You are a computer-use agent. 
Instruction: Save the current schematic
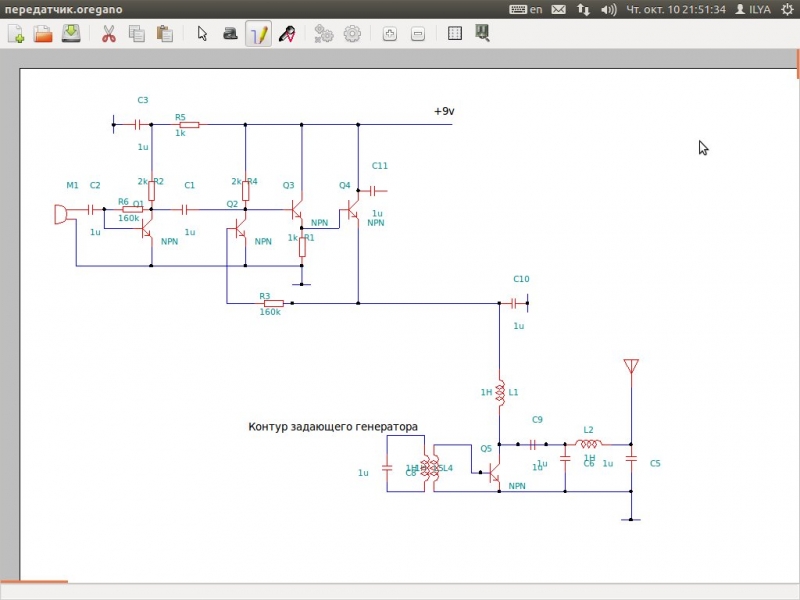point(71,34)
